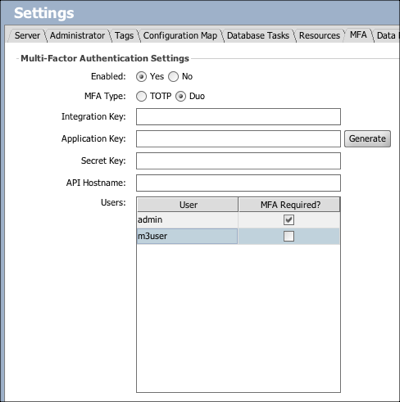Click the MFA Required? column header
Viewport: 400px width, 402px height.
pos(289,204)
